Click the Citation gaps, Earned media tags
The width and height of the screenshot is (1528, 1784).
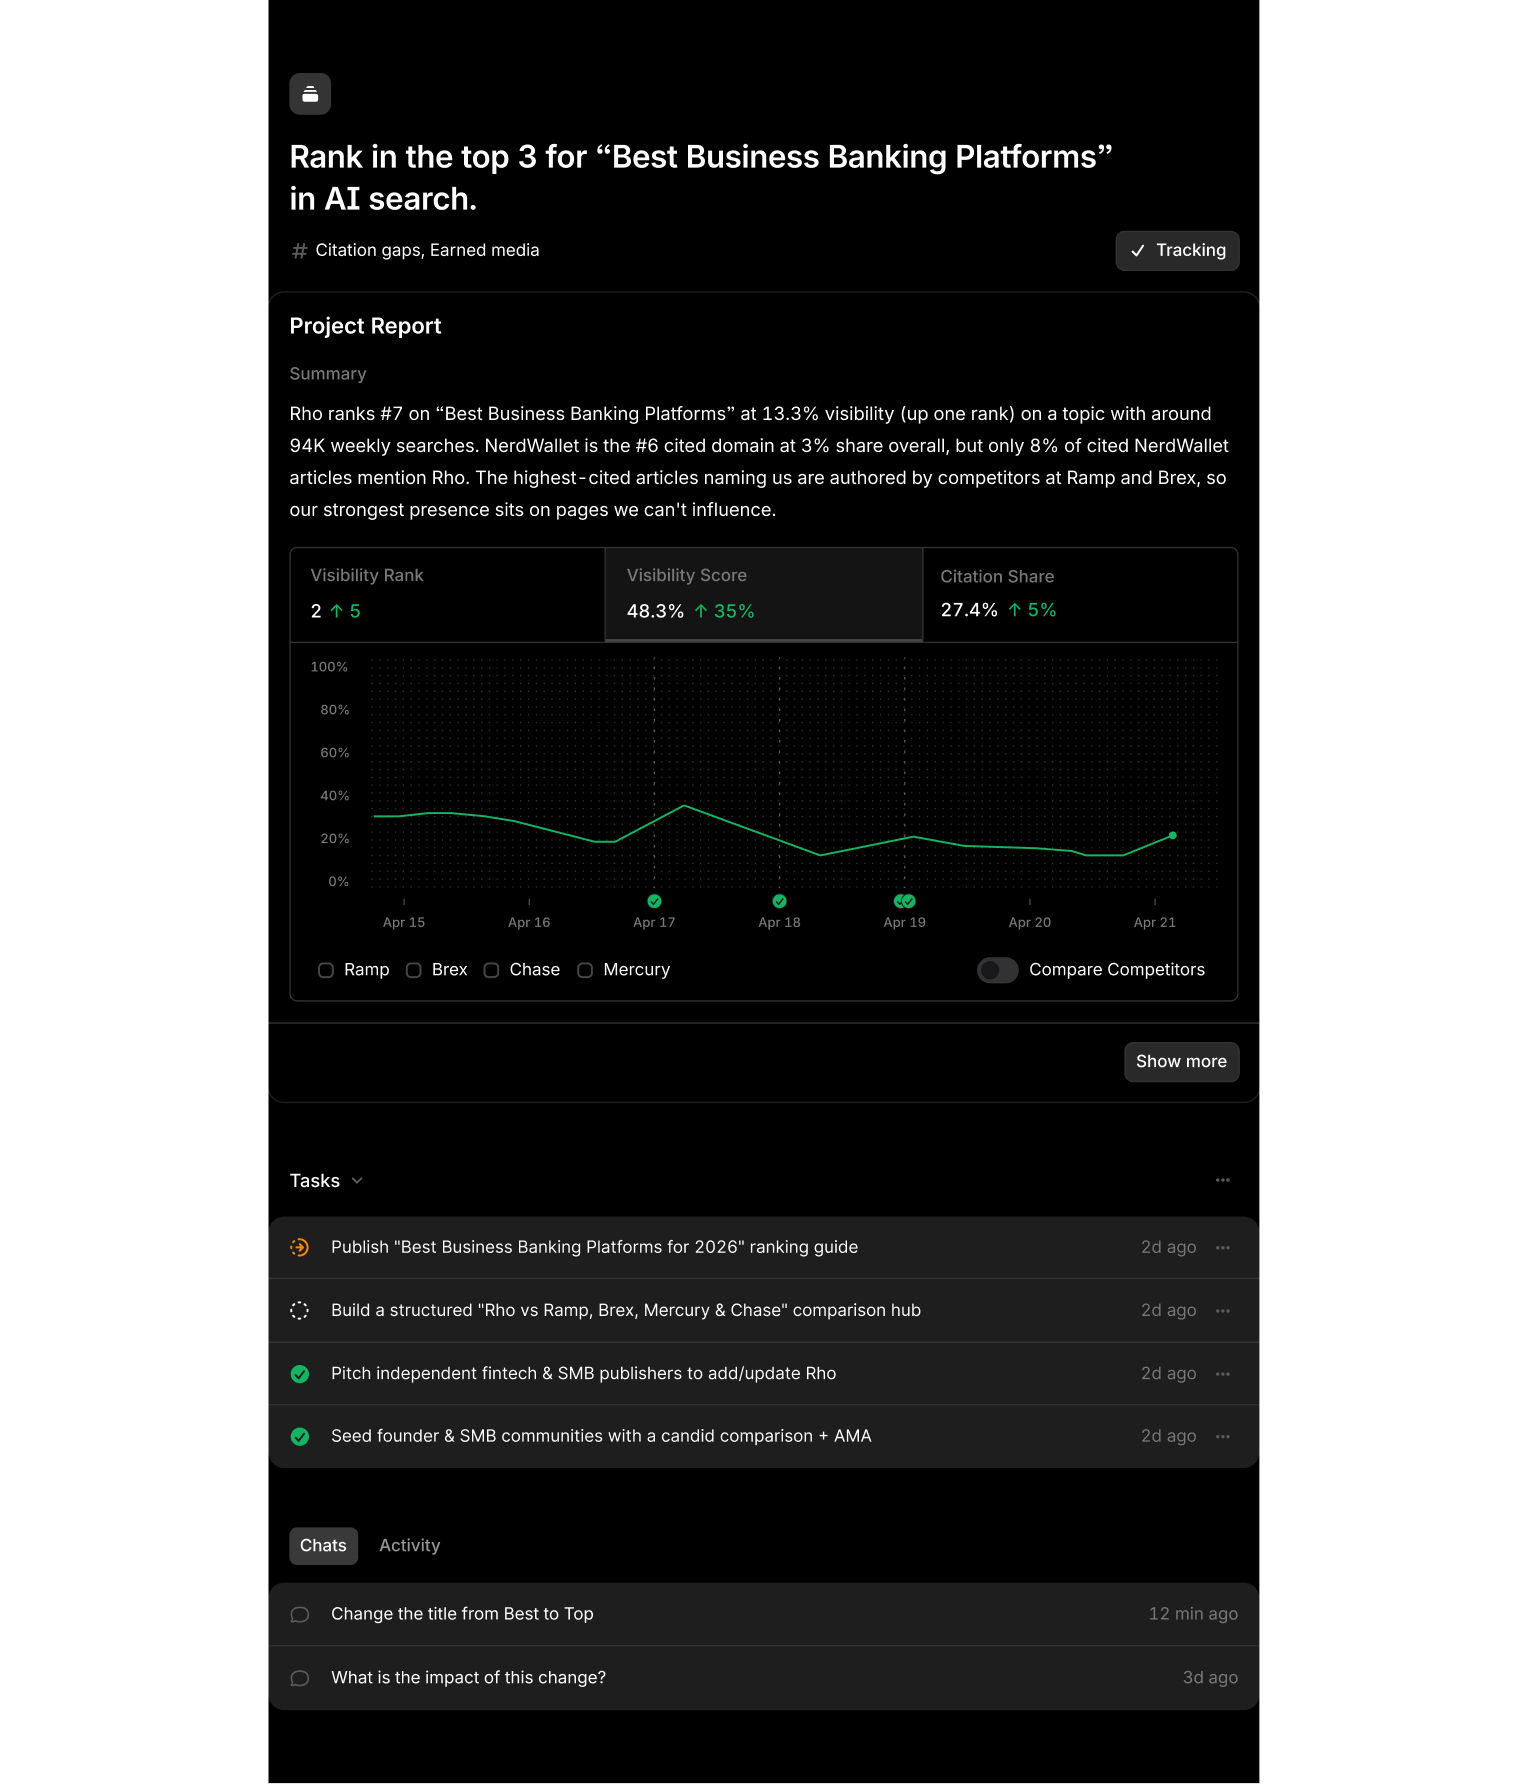[x=427, y=251]
